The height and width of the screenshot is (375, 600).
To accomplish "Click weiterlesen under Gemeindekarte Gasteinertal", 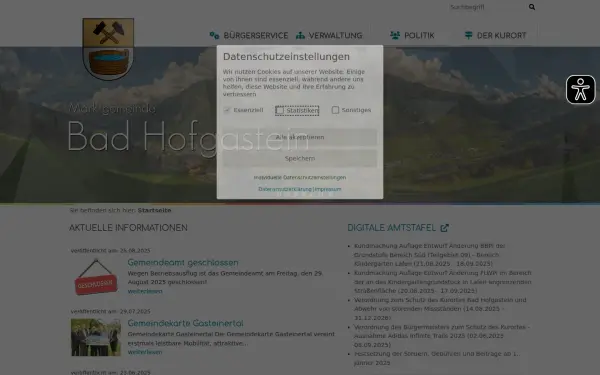I will point(145,352).
